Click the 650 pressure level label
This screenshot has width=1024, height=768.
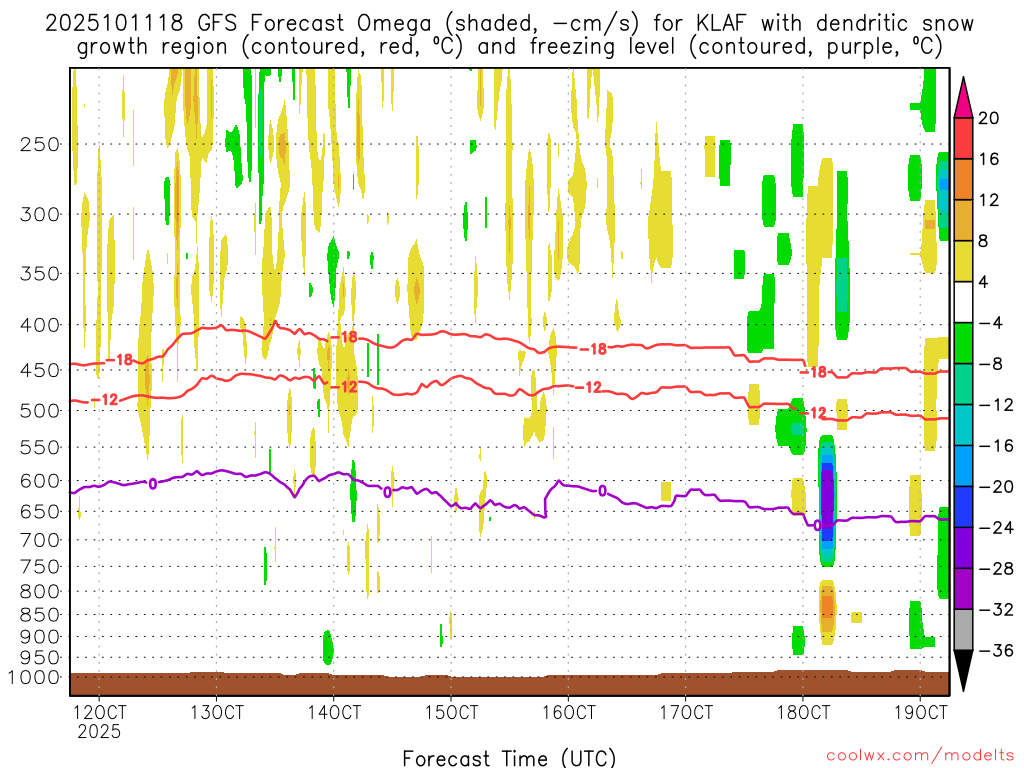pyautogui.click(x=40, y=511)
